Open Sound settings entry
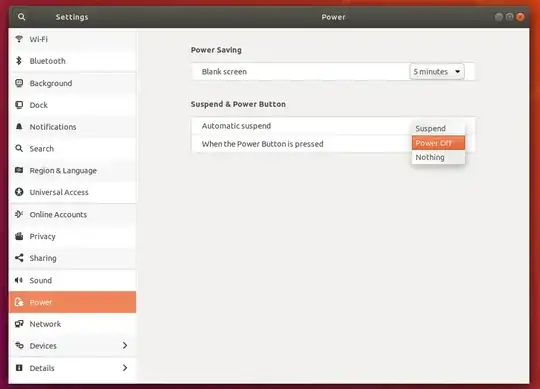Image resolution: width=540 pixels, height=389 pixels. pos(73,280)
